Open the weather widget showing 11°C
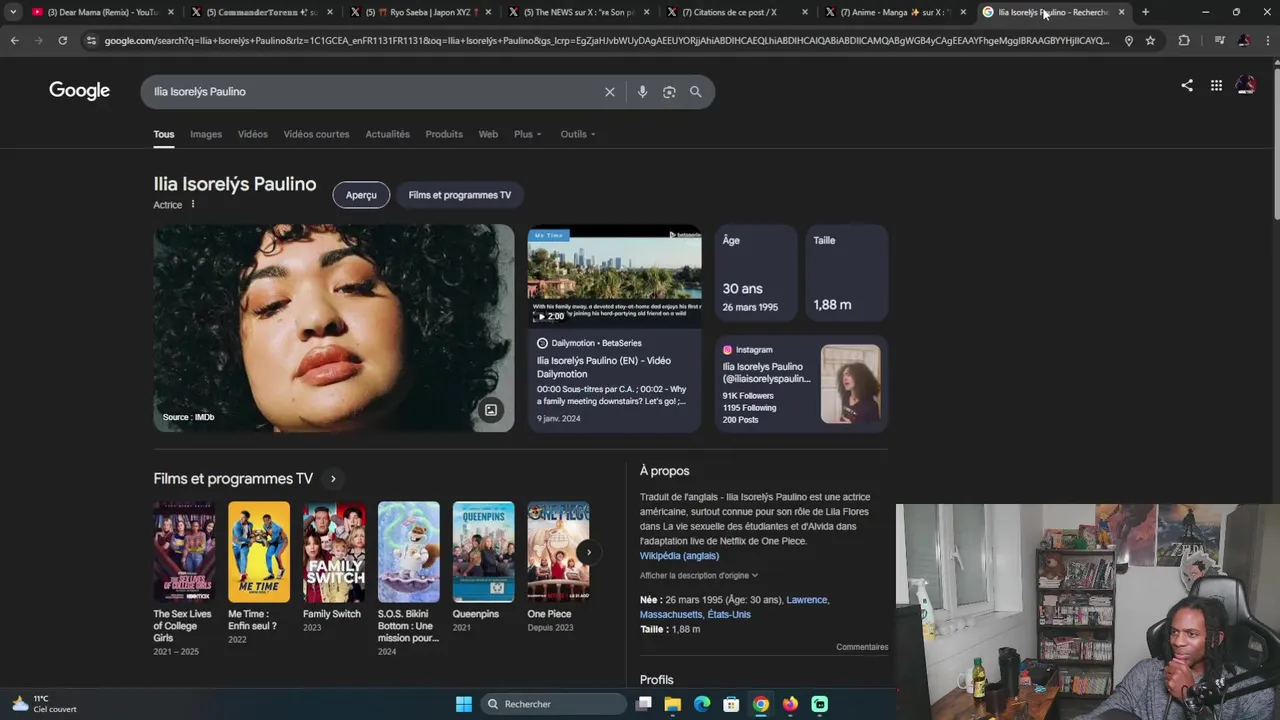Screen dimensions: 1280x720 [45, 704]
